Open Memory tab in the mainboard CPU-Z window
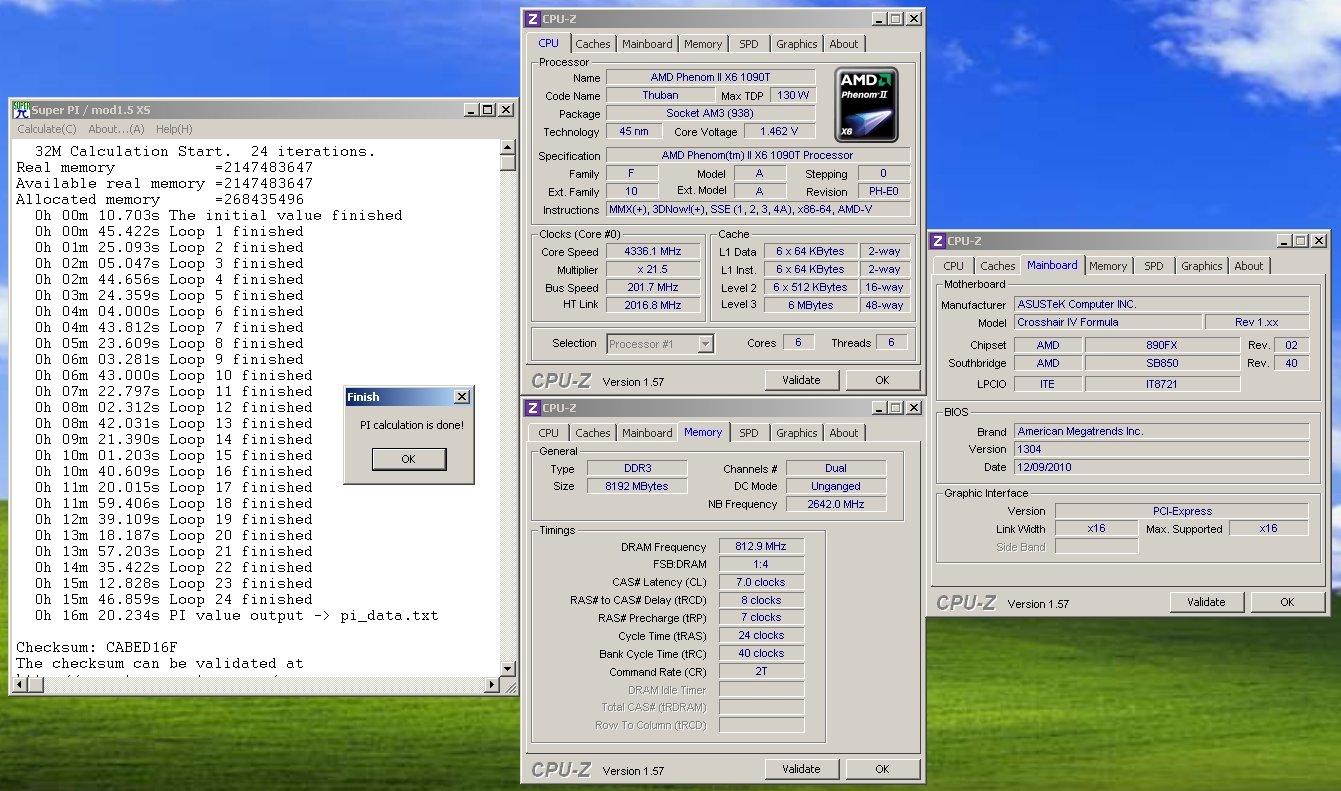1341x791 pixels. [1108, 266]
